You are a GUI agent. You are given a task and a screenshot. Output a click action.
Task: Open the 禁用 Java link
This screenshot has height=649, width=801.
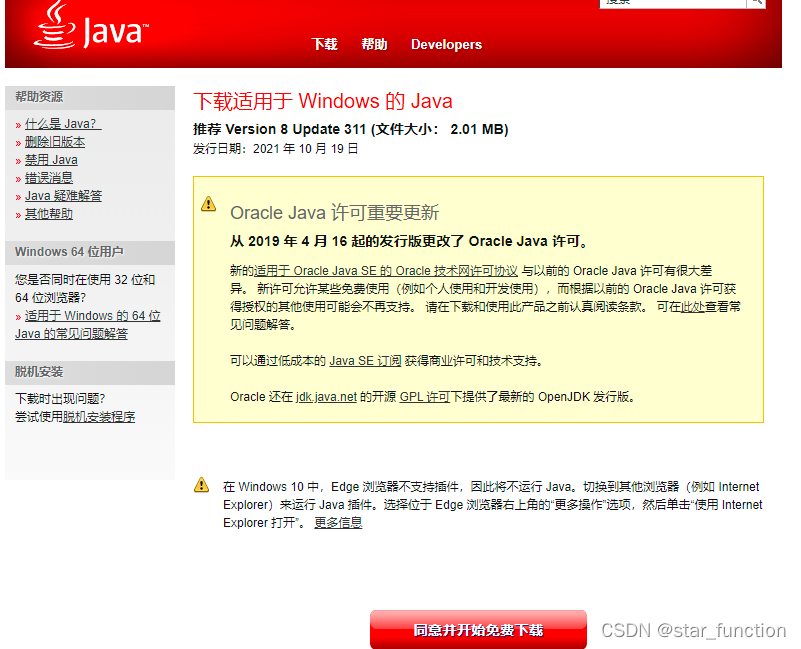pos(51,160)
